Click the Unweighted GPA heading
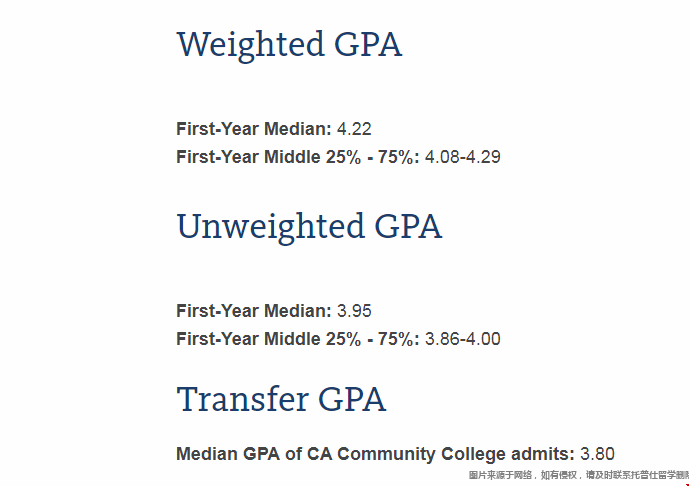Viewport: 689px width, 486px height. point(309,226)
